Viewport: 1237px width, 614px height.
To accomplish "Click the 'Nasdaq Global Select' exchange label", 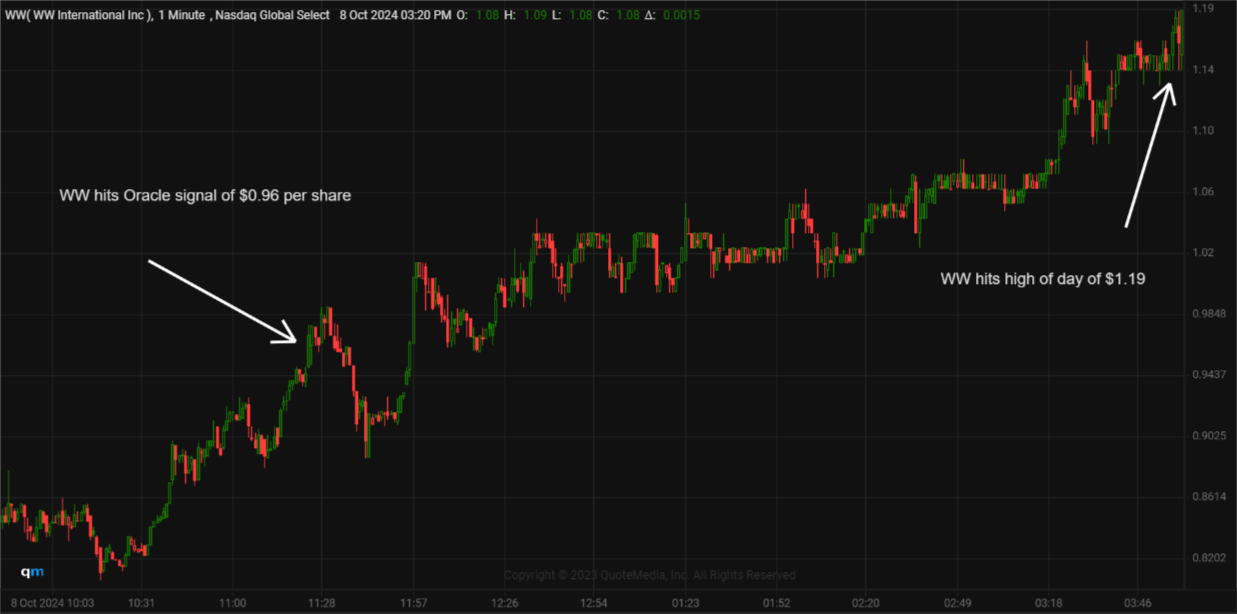I will [x=273, y=16].
